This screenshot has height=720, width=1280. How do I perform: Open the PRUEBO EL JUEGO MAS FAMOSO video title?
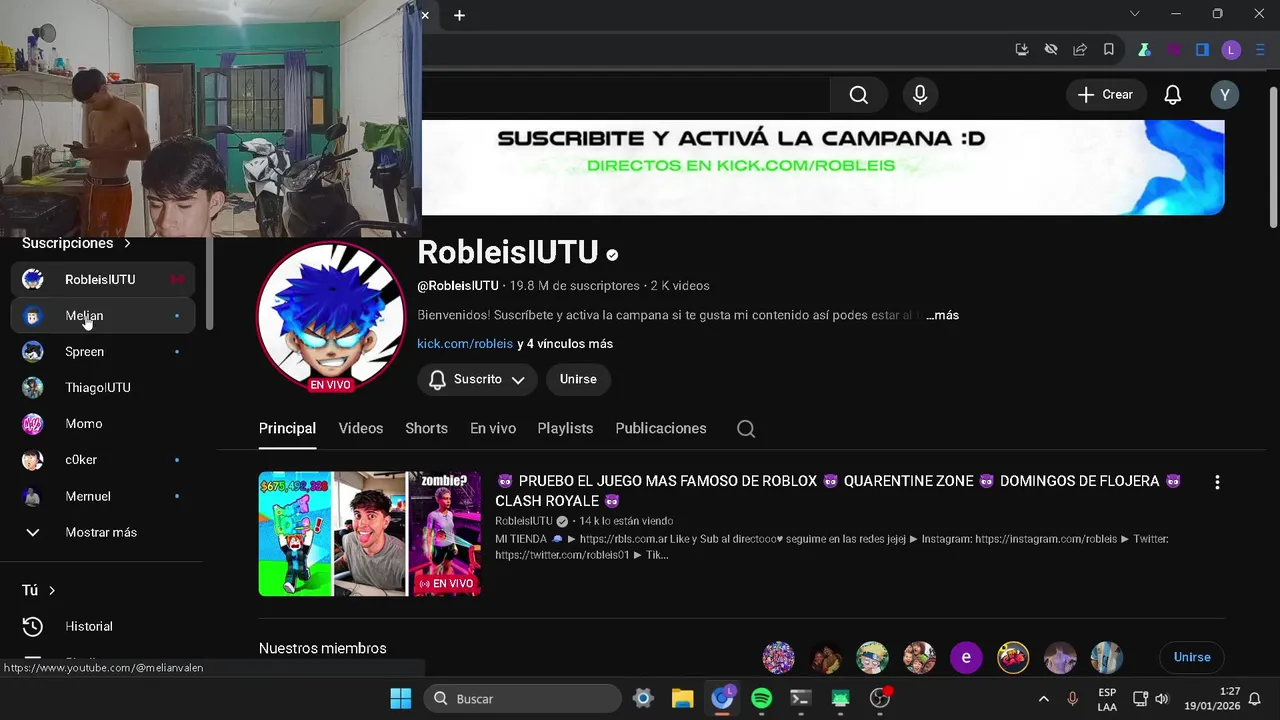840,491
